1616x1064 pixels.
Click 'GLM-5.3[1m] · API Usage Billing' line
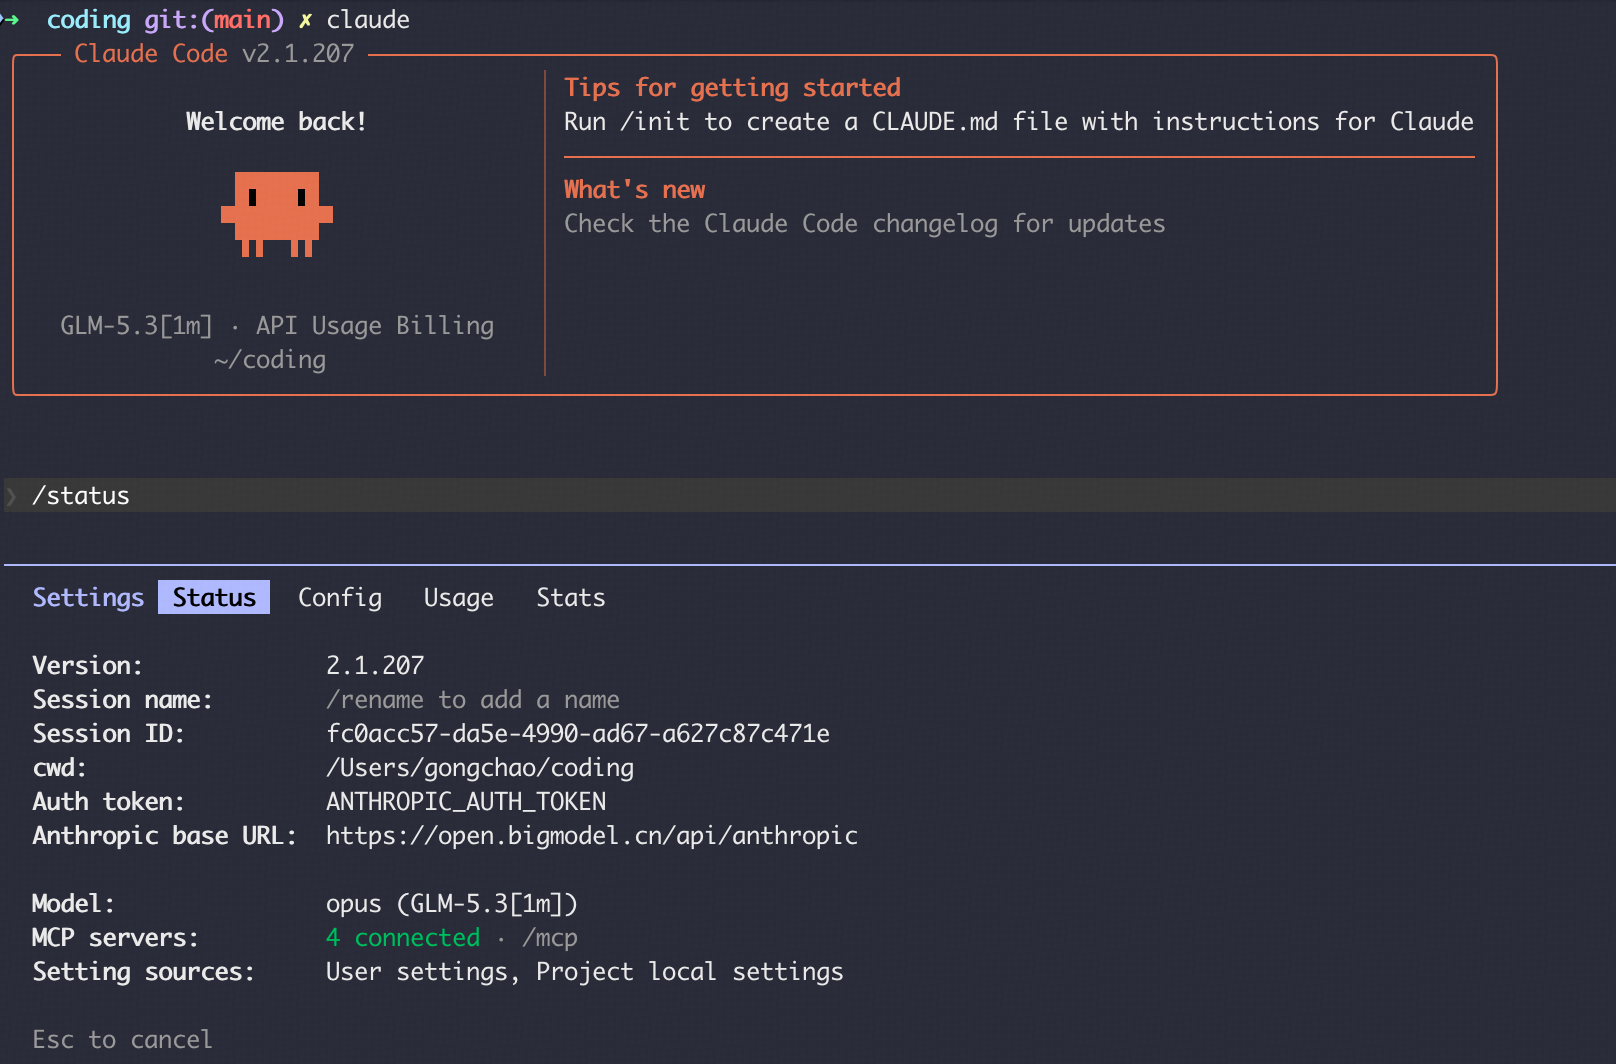click(x=277, y=326)
